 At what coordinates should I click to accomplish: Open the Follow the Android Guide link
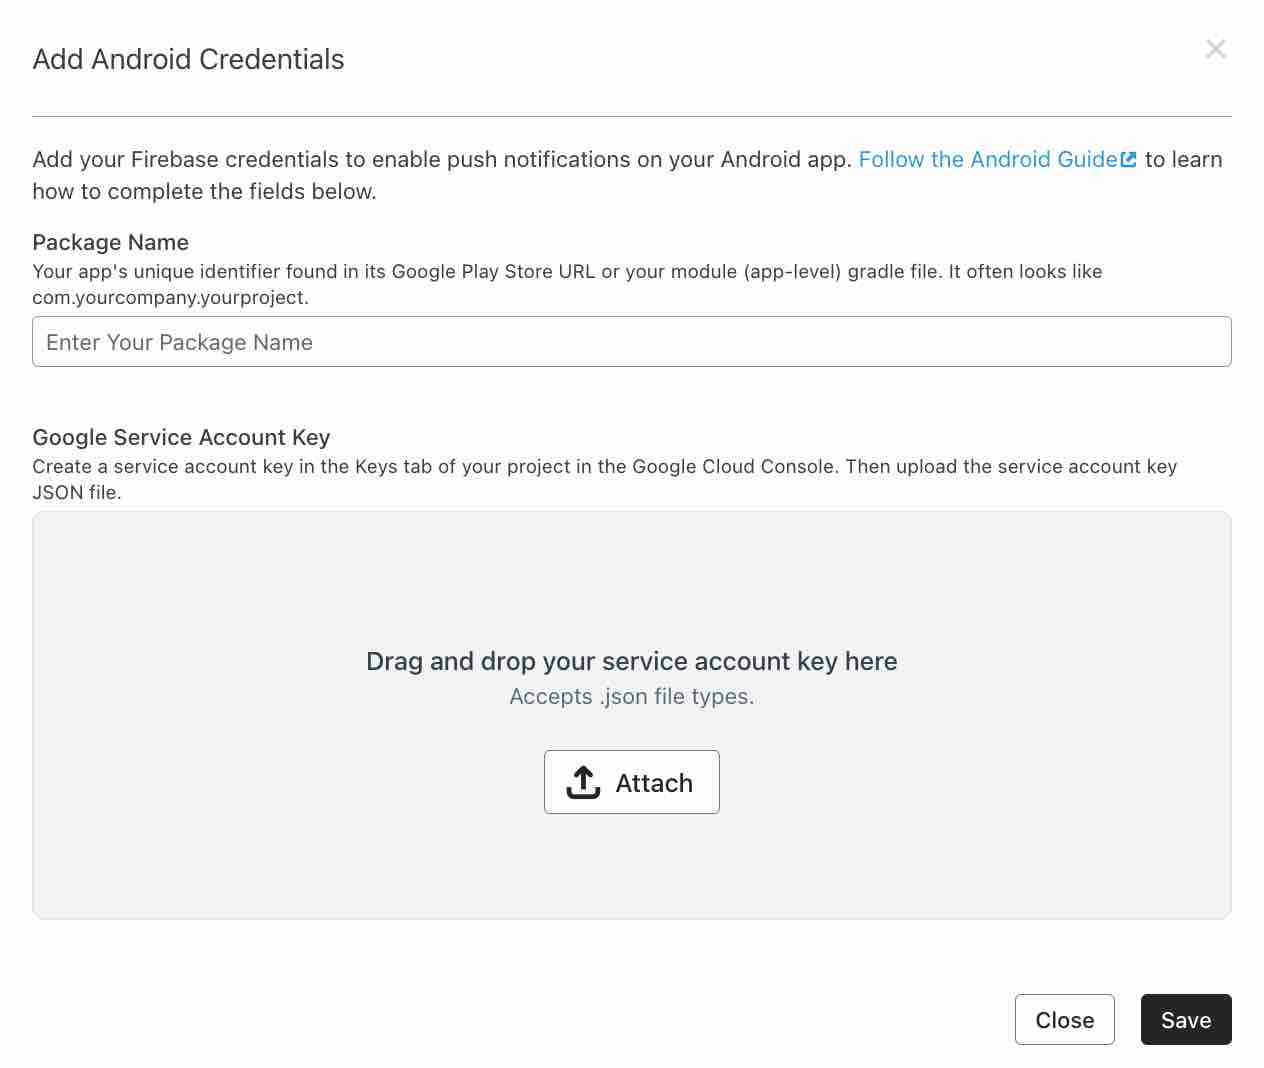(987, 159)
